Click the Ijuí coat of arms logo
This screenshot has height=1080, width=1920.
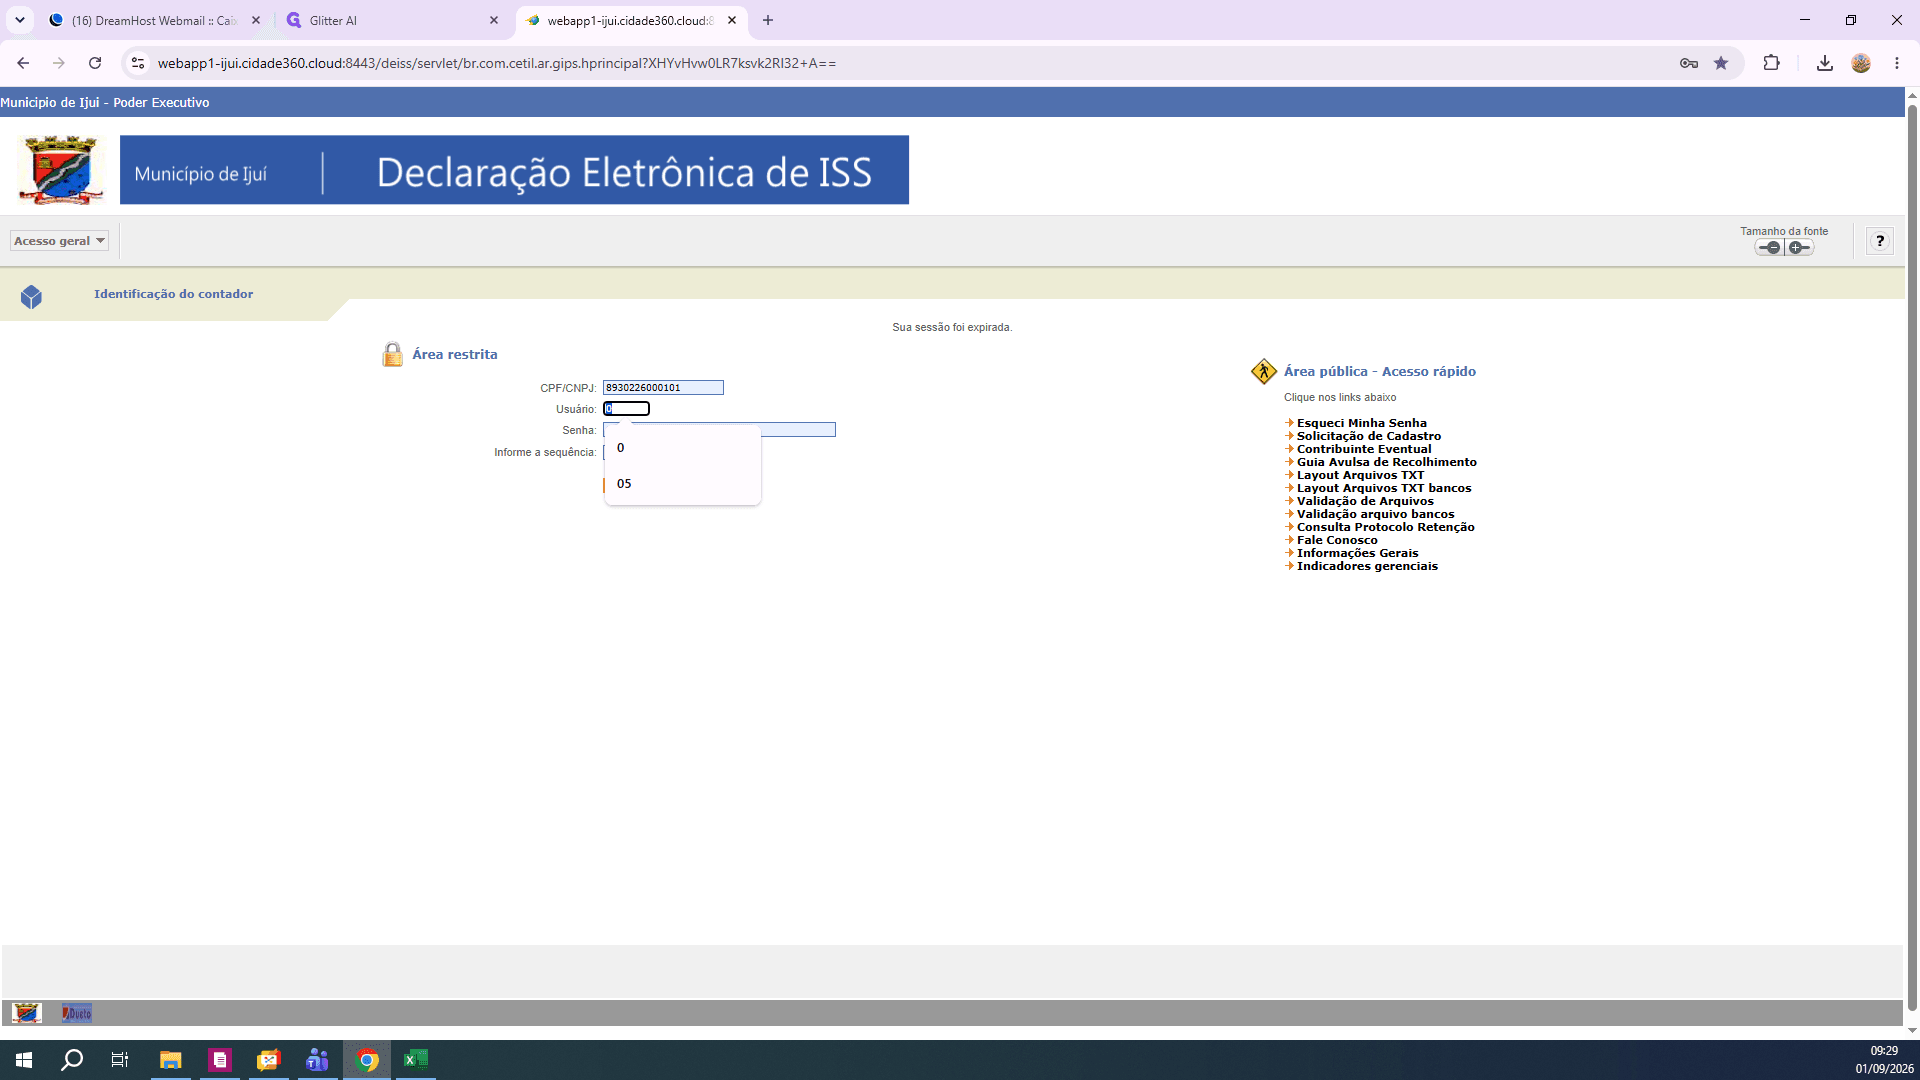coord(61,170)
